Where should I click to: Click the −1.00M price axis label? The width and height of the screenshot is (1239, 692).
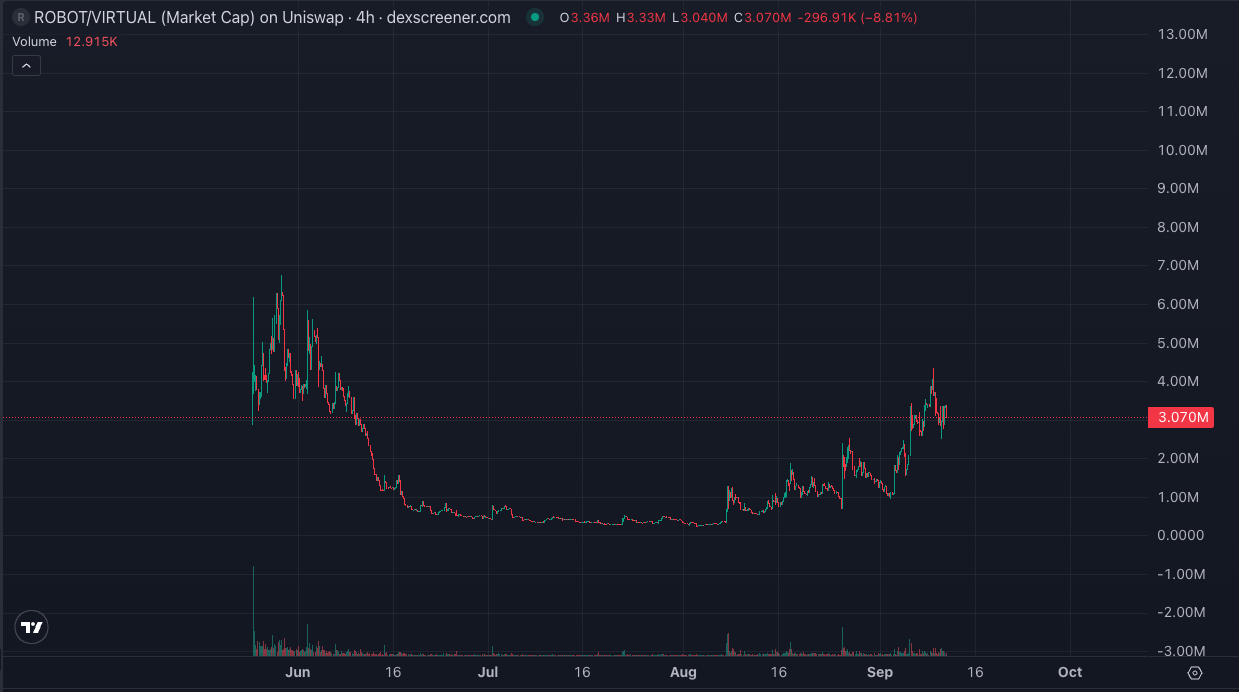1183,574
